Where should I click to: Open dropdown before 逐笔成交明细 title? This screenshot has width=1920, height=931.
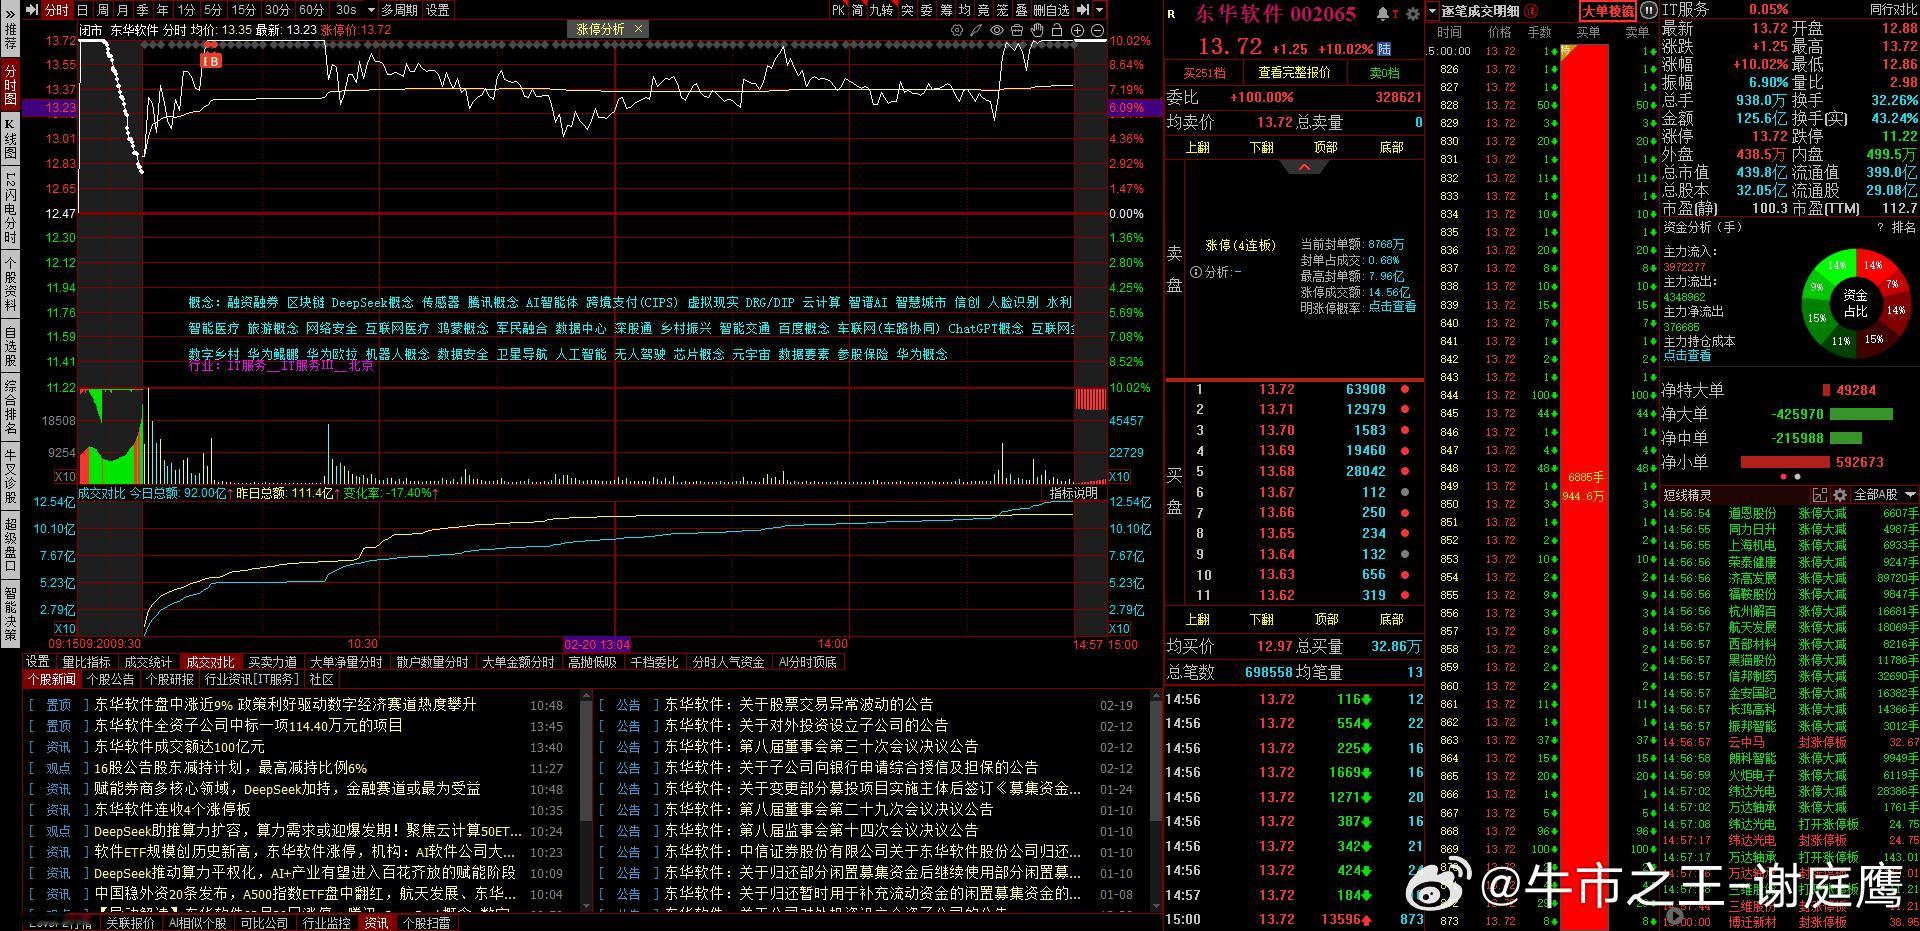1433,11
